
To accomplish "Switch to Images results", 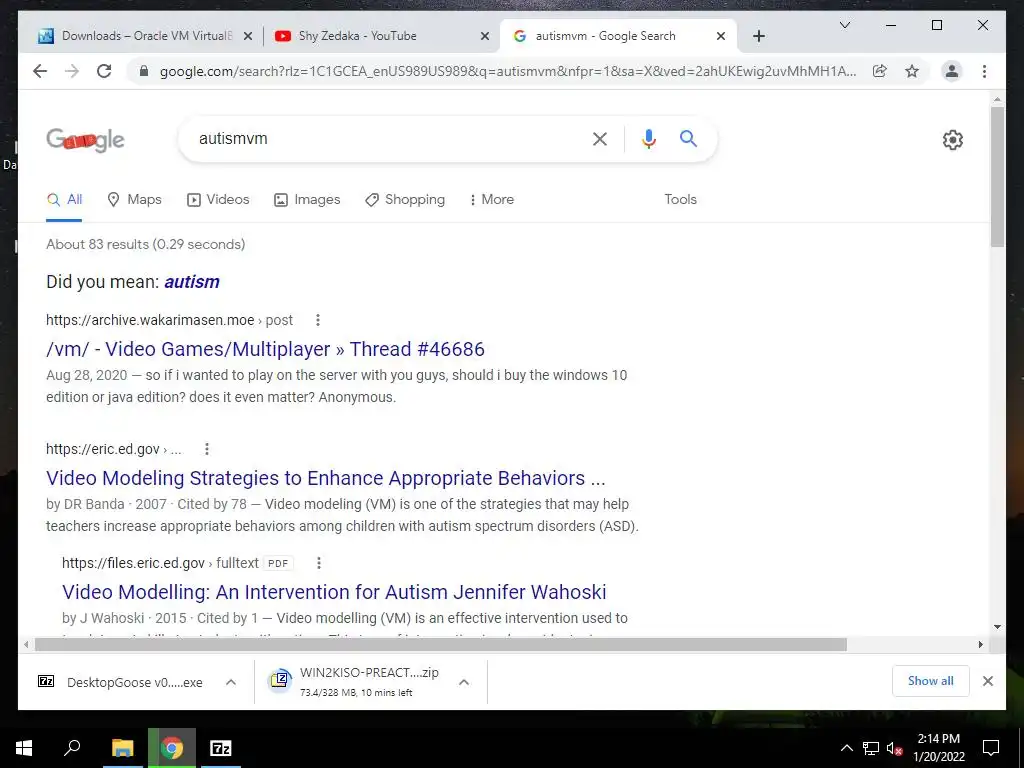I will tap(307, 199).
